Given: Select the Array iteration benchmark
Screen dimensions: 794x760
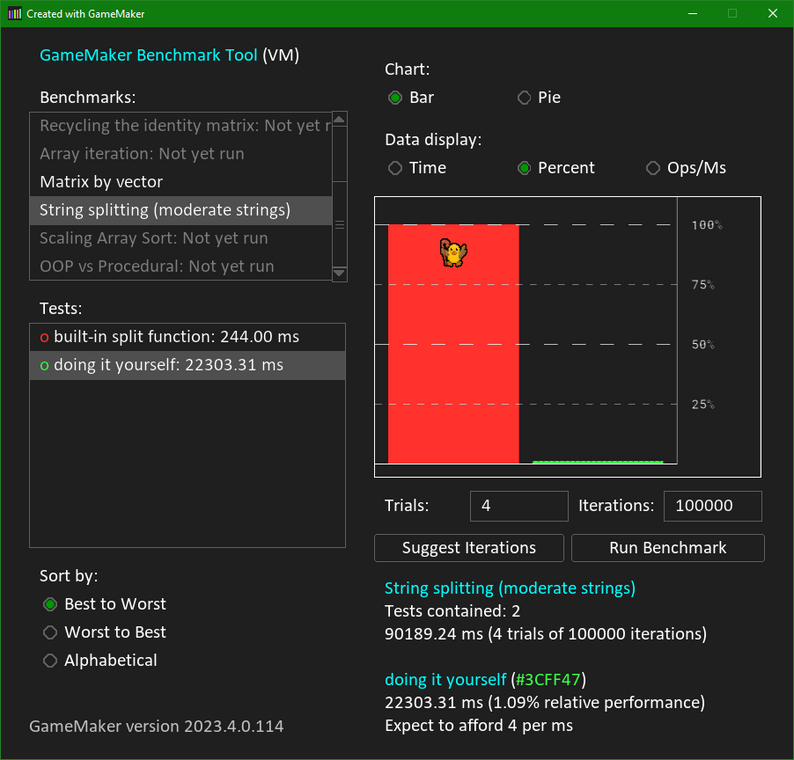Looking at the screenshot, I should (x=181, y=154).
